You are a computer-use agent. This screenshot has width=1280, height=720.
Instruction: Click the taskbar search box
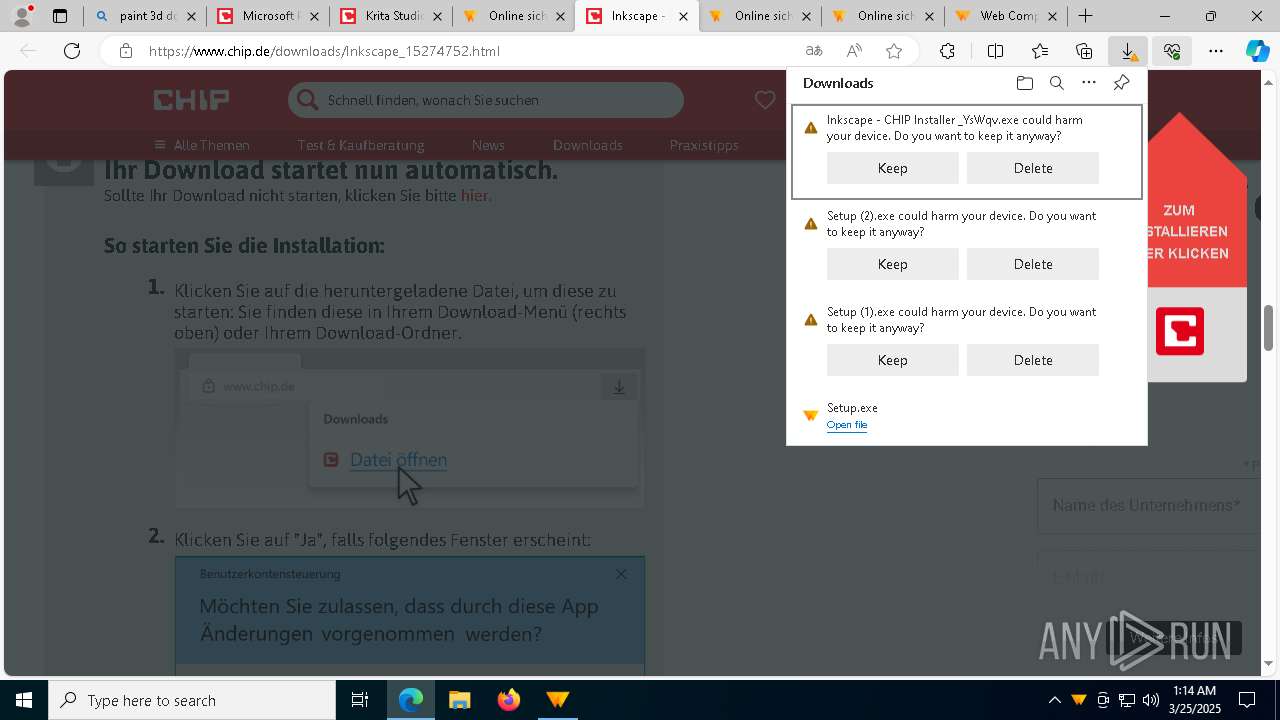click(x=192, y=700)
